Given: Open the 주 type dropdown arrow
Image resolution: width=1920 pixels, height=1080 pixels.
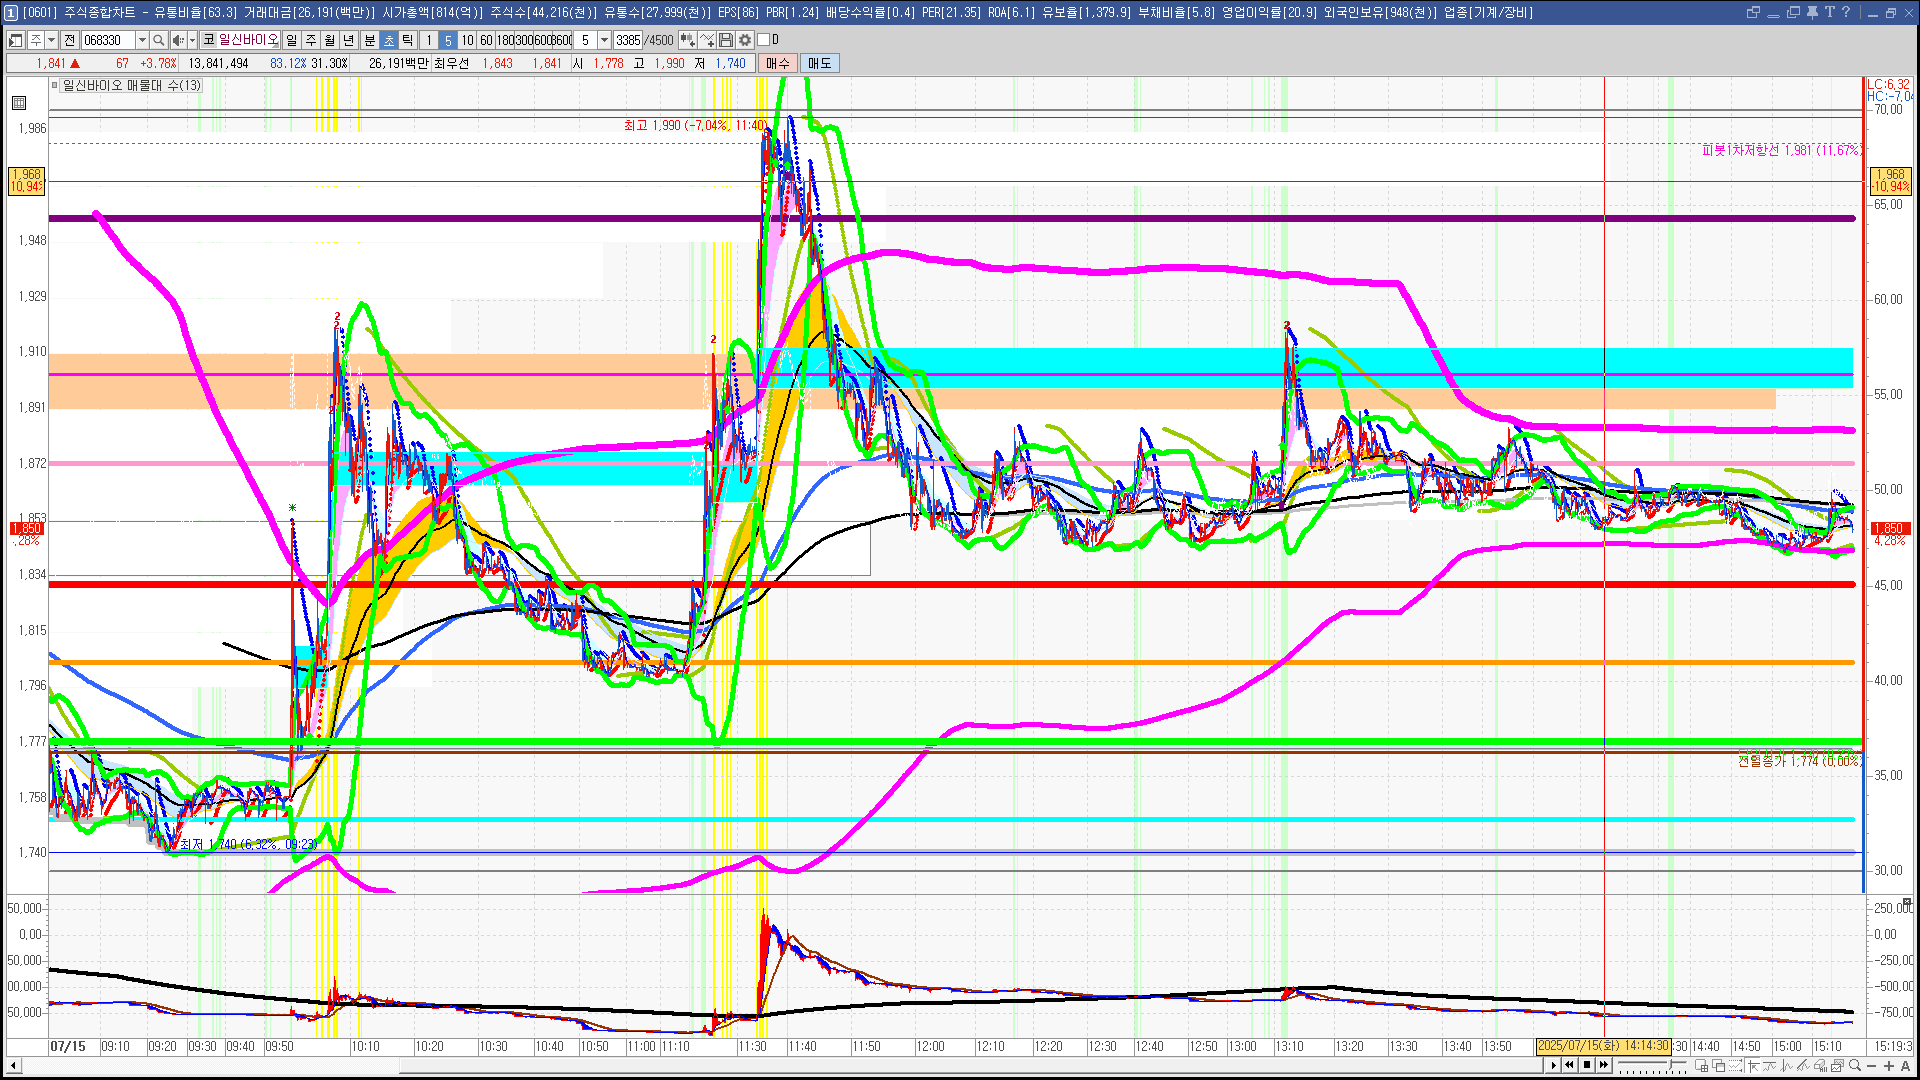Looking at the screenshot, I should 51,40.
